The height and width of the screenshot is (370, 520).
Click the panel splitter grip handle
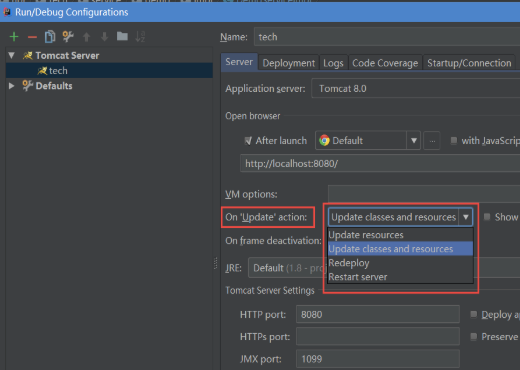click(215, 263)
